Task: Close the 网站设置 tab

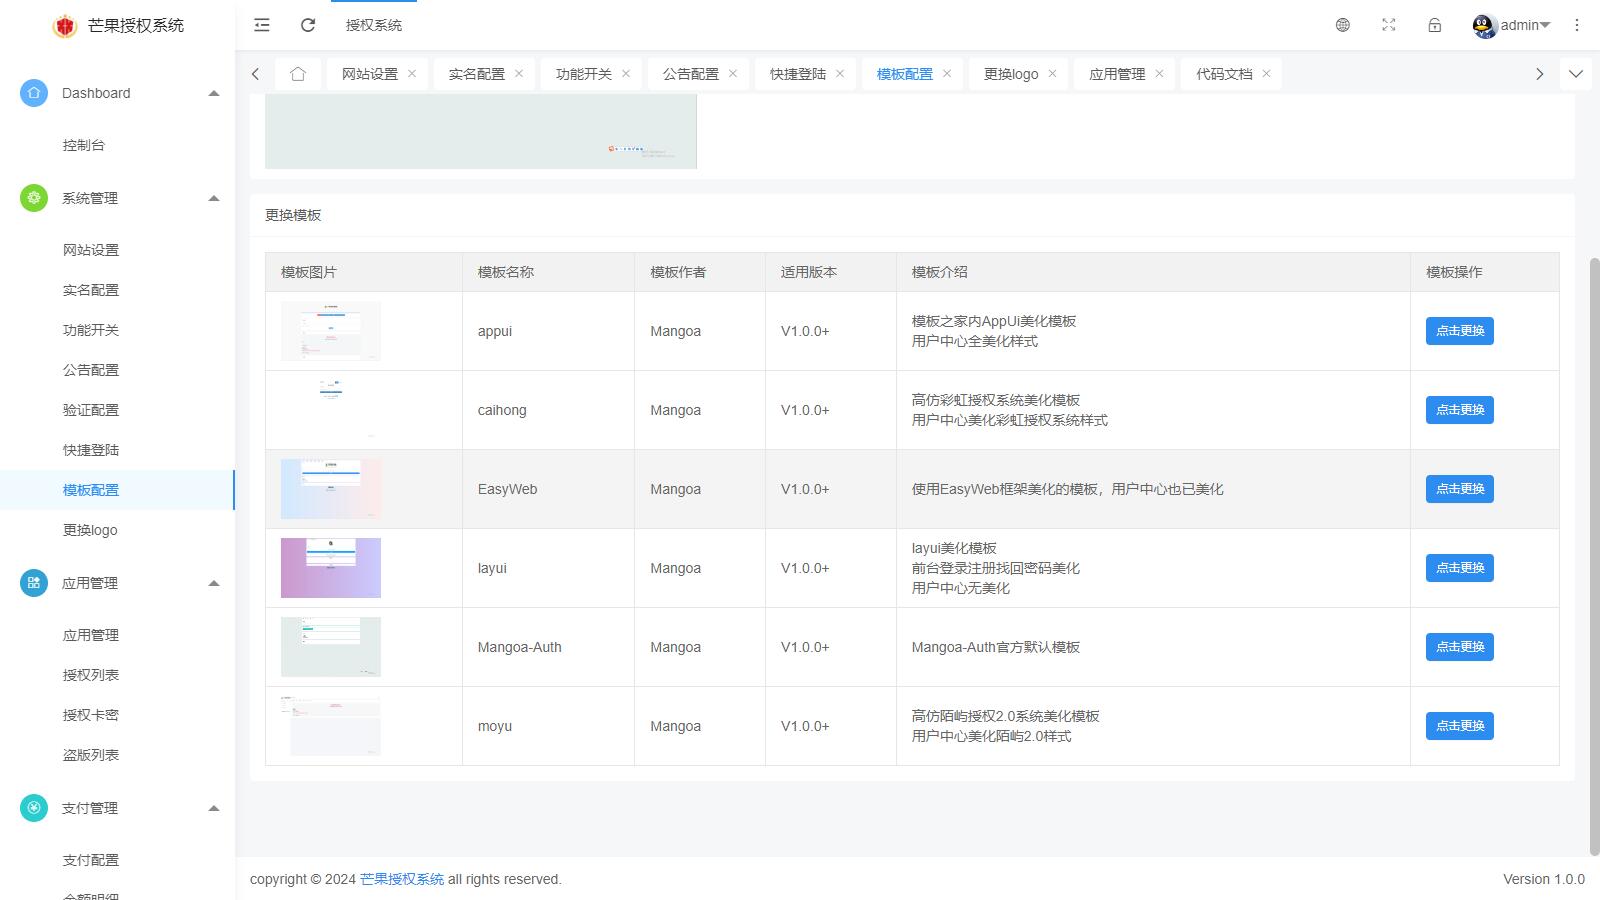Action: click(x=412, y=74)
